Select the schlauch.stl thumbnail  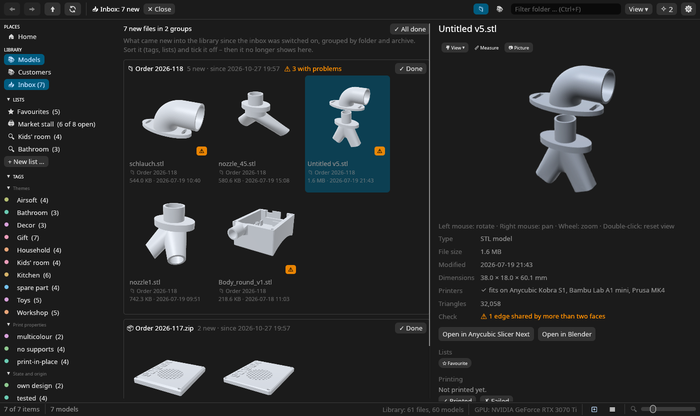174,119
